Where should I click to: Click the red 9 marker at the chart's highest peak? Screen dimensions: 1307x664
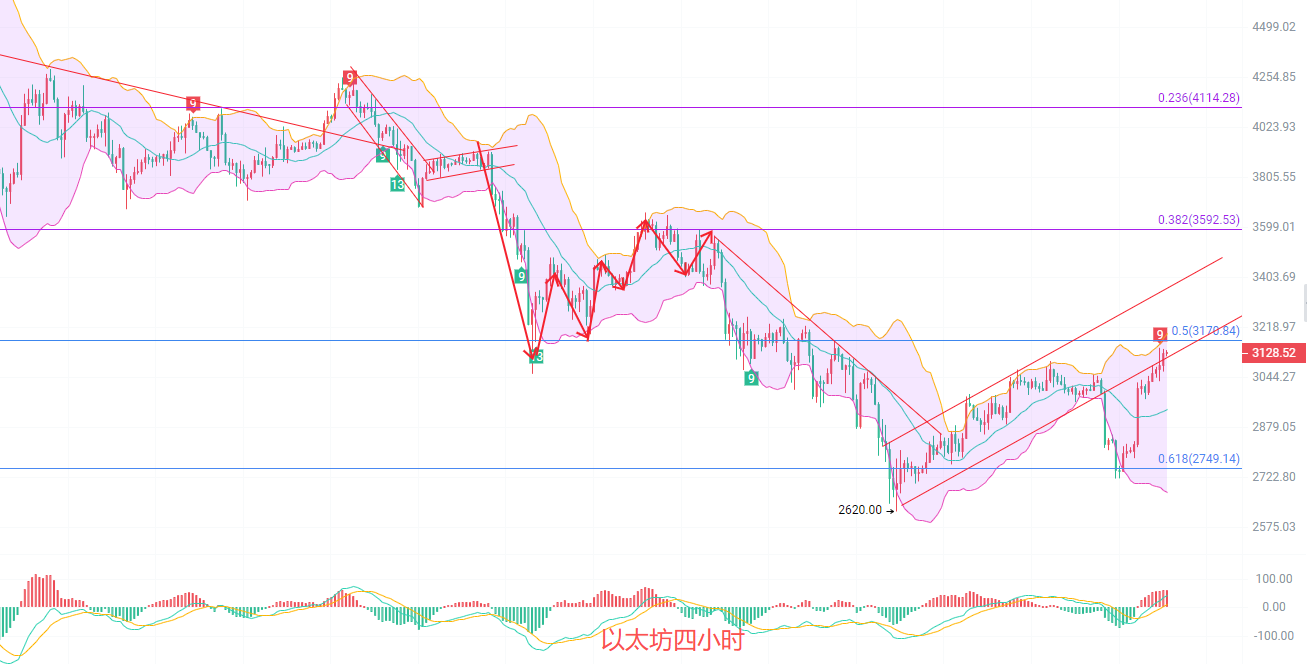pos(349,77)
